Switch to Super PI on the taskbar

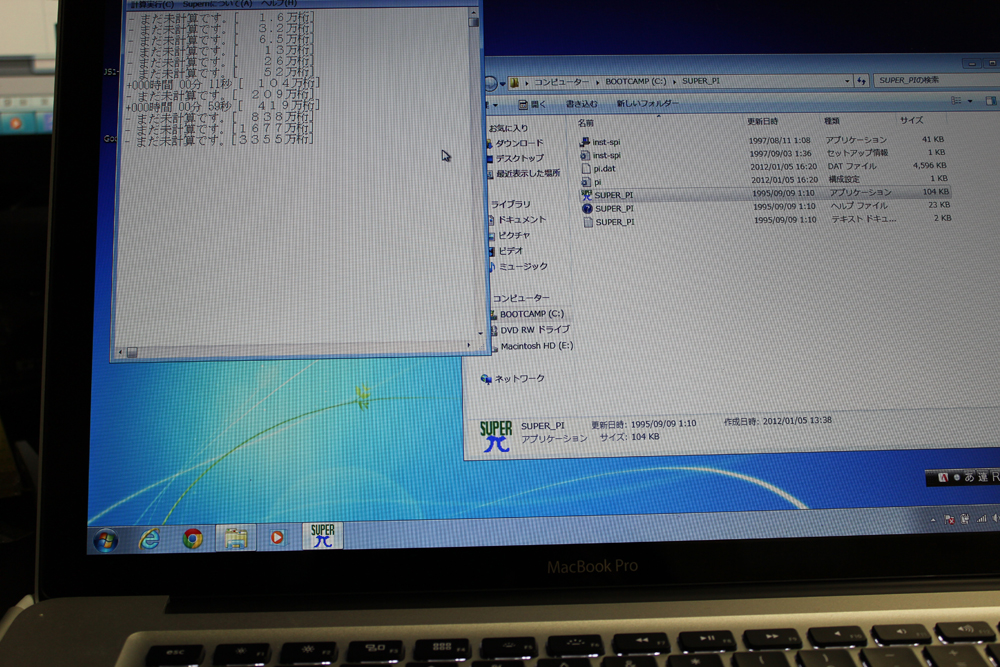coord(322,536)
